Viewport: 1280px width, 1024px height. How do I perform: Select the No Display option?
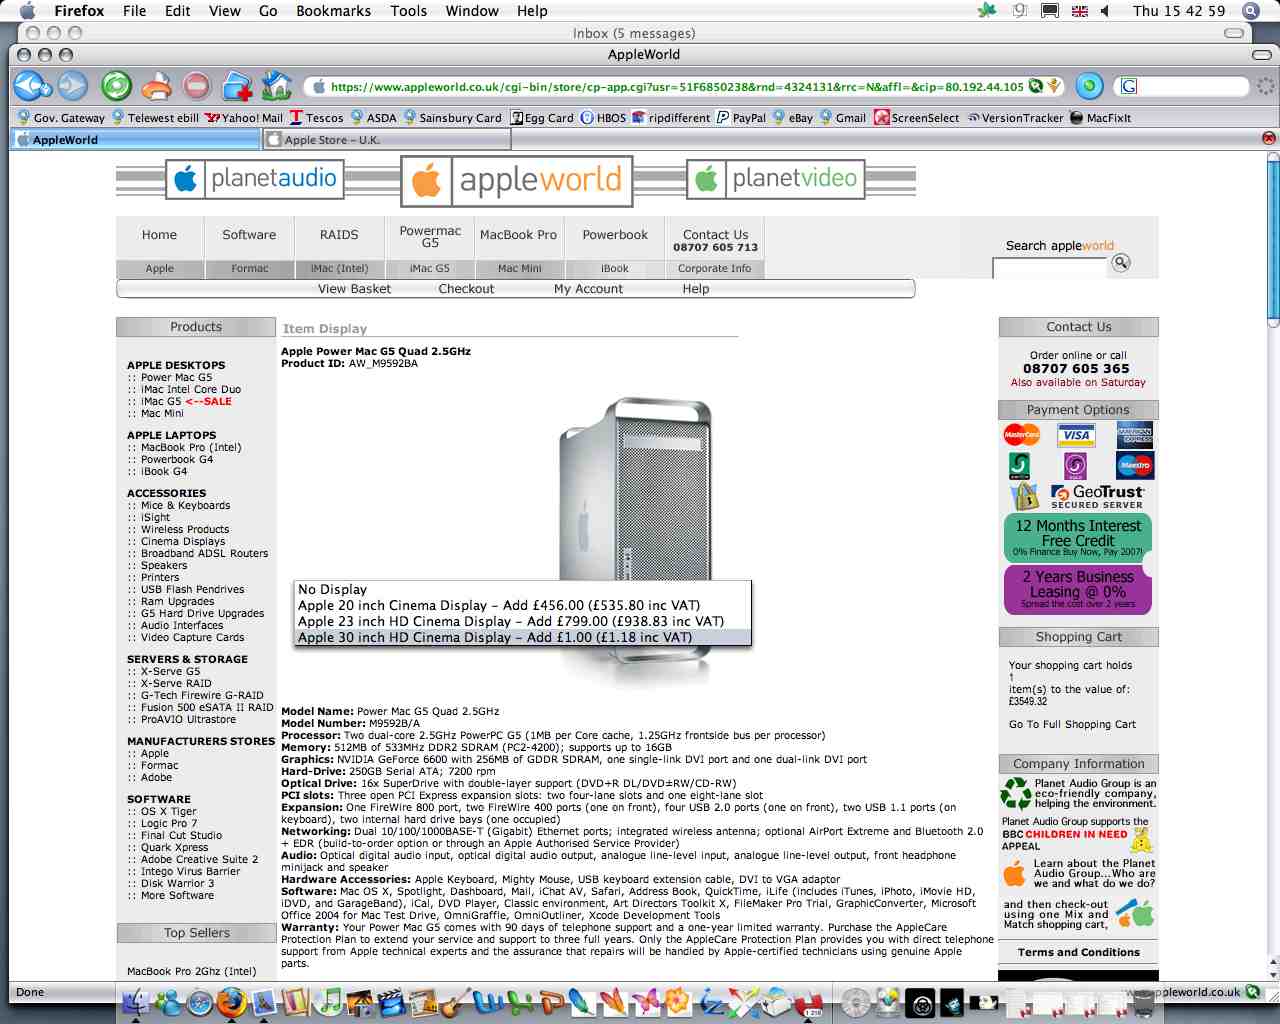522,589
